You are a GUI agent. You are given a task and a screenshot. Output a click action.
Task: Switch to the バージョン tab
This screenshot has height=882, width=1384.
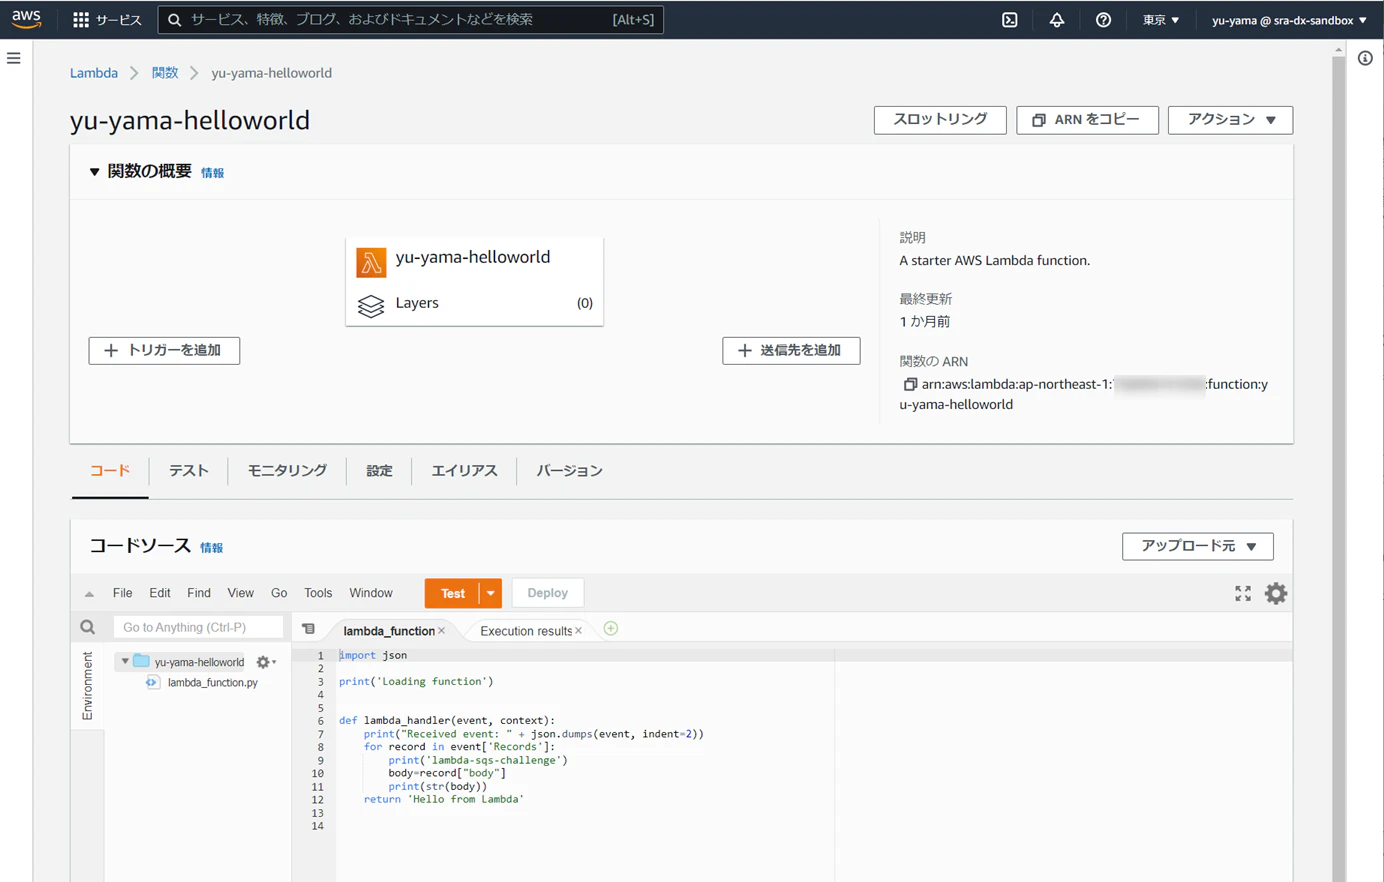569,471
